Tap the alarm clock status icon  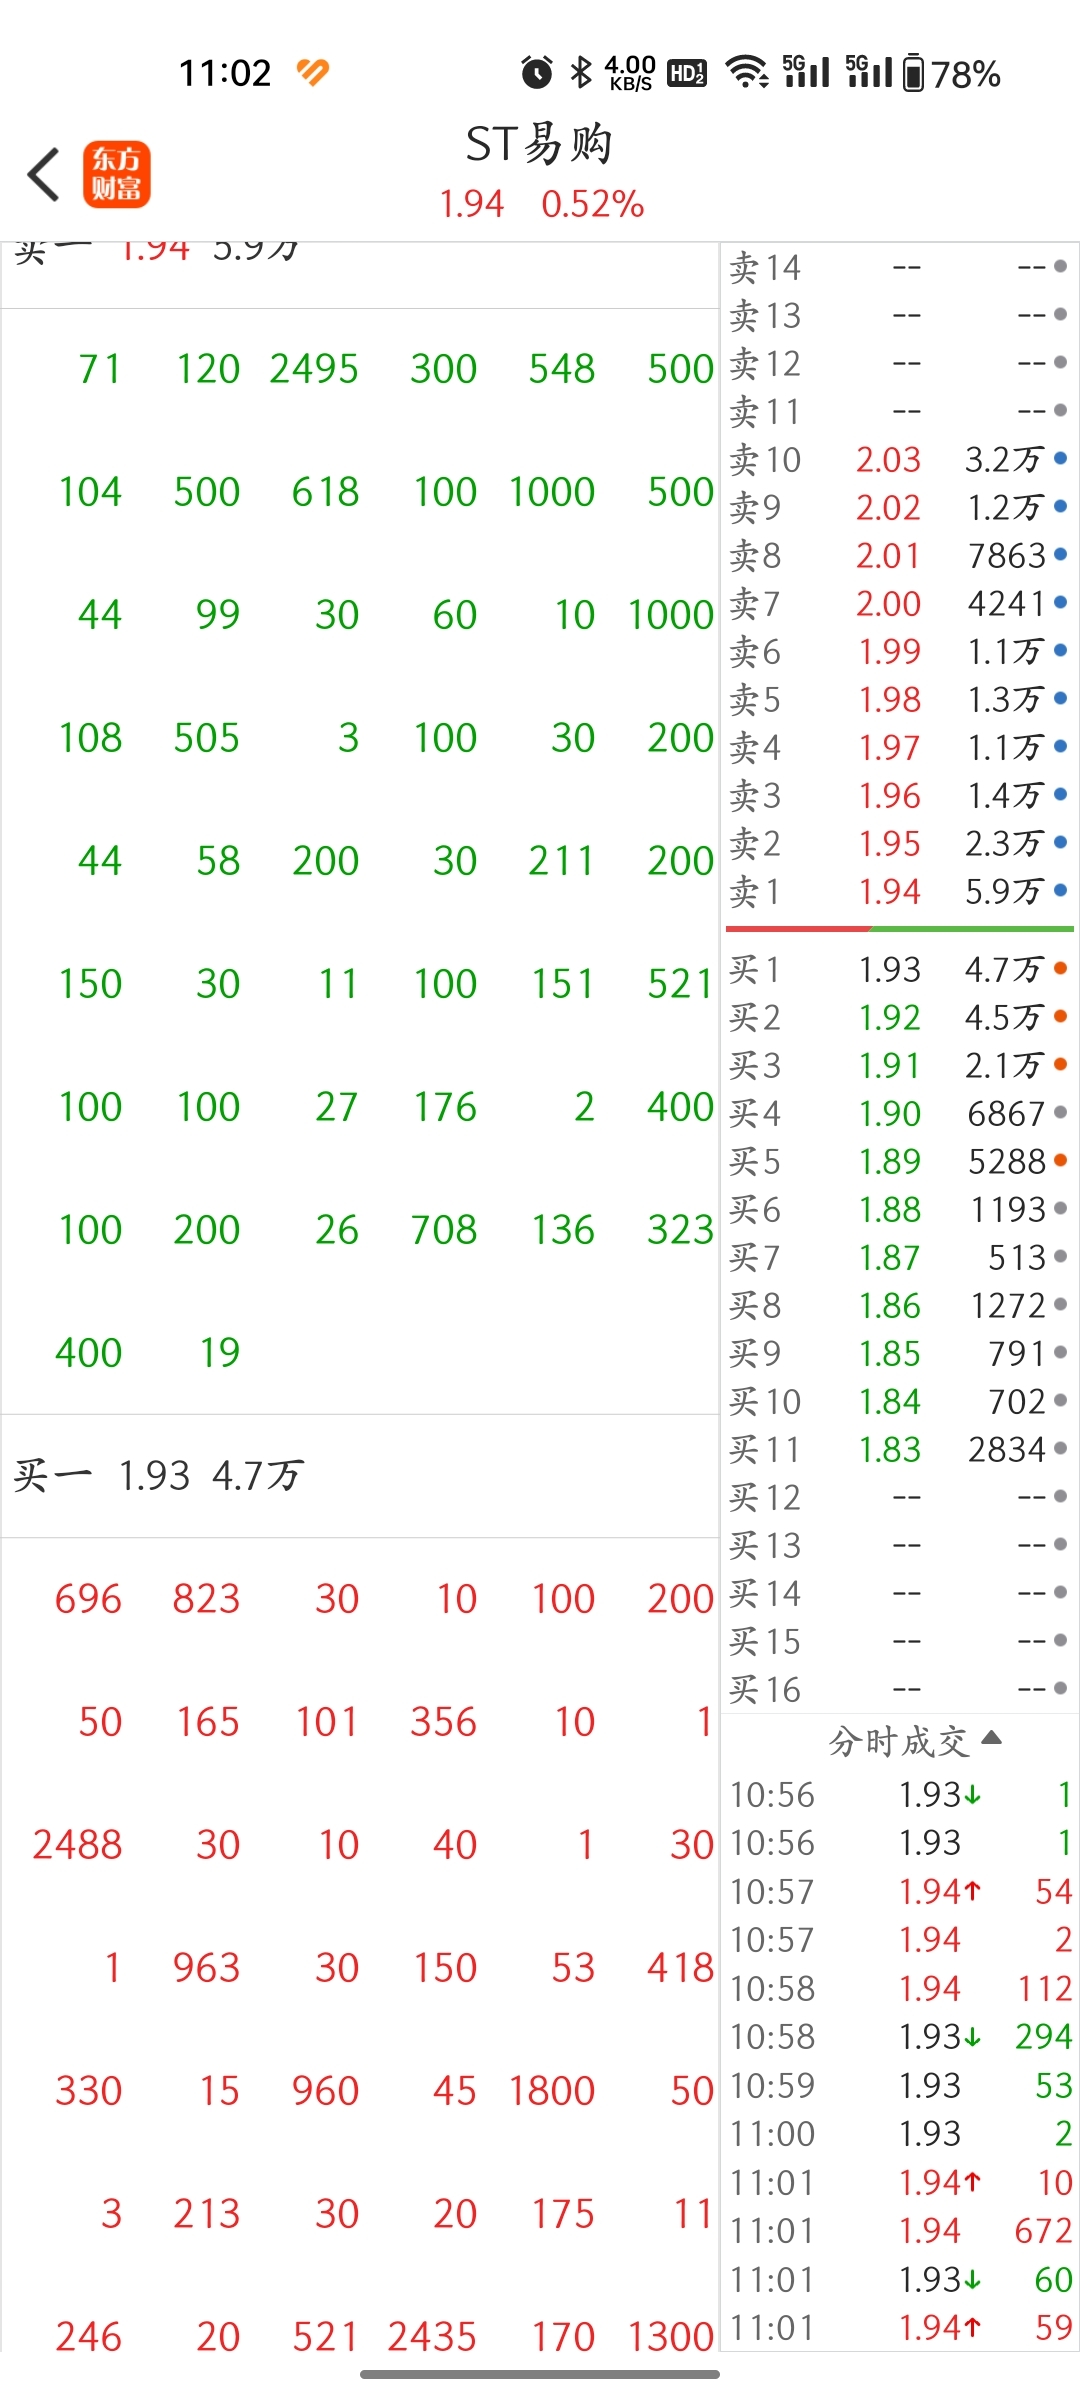click(536, 73)
